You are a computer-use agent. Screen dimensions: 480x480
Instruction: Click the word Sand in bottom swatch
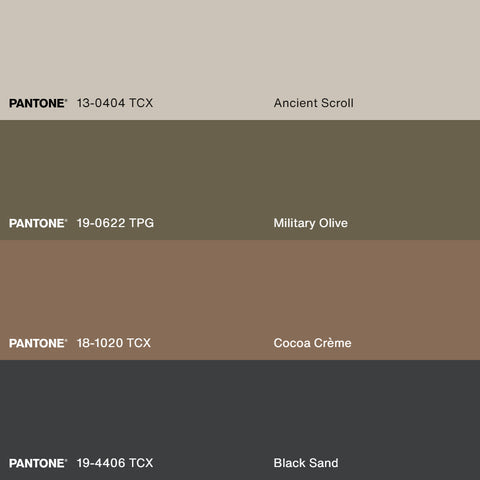(324, 463)
